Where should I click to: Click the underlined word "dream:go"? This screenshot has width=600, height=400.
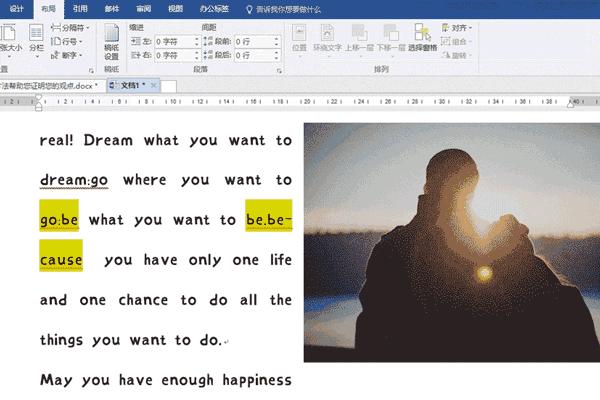click(74, 180)
